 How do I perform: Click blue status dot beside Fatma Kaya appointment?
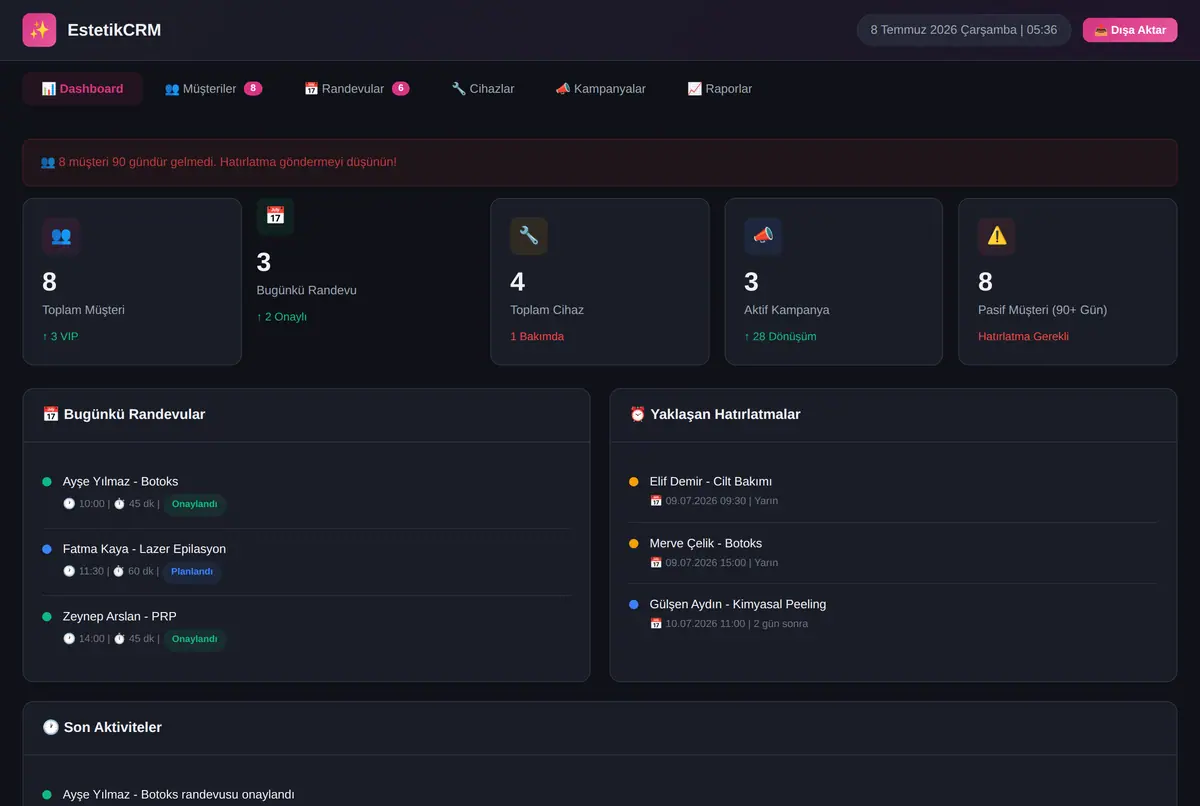(47, 549)
